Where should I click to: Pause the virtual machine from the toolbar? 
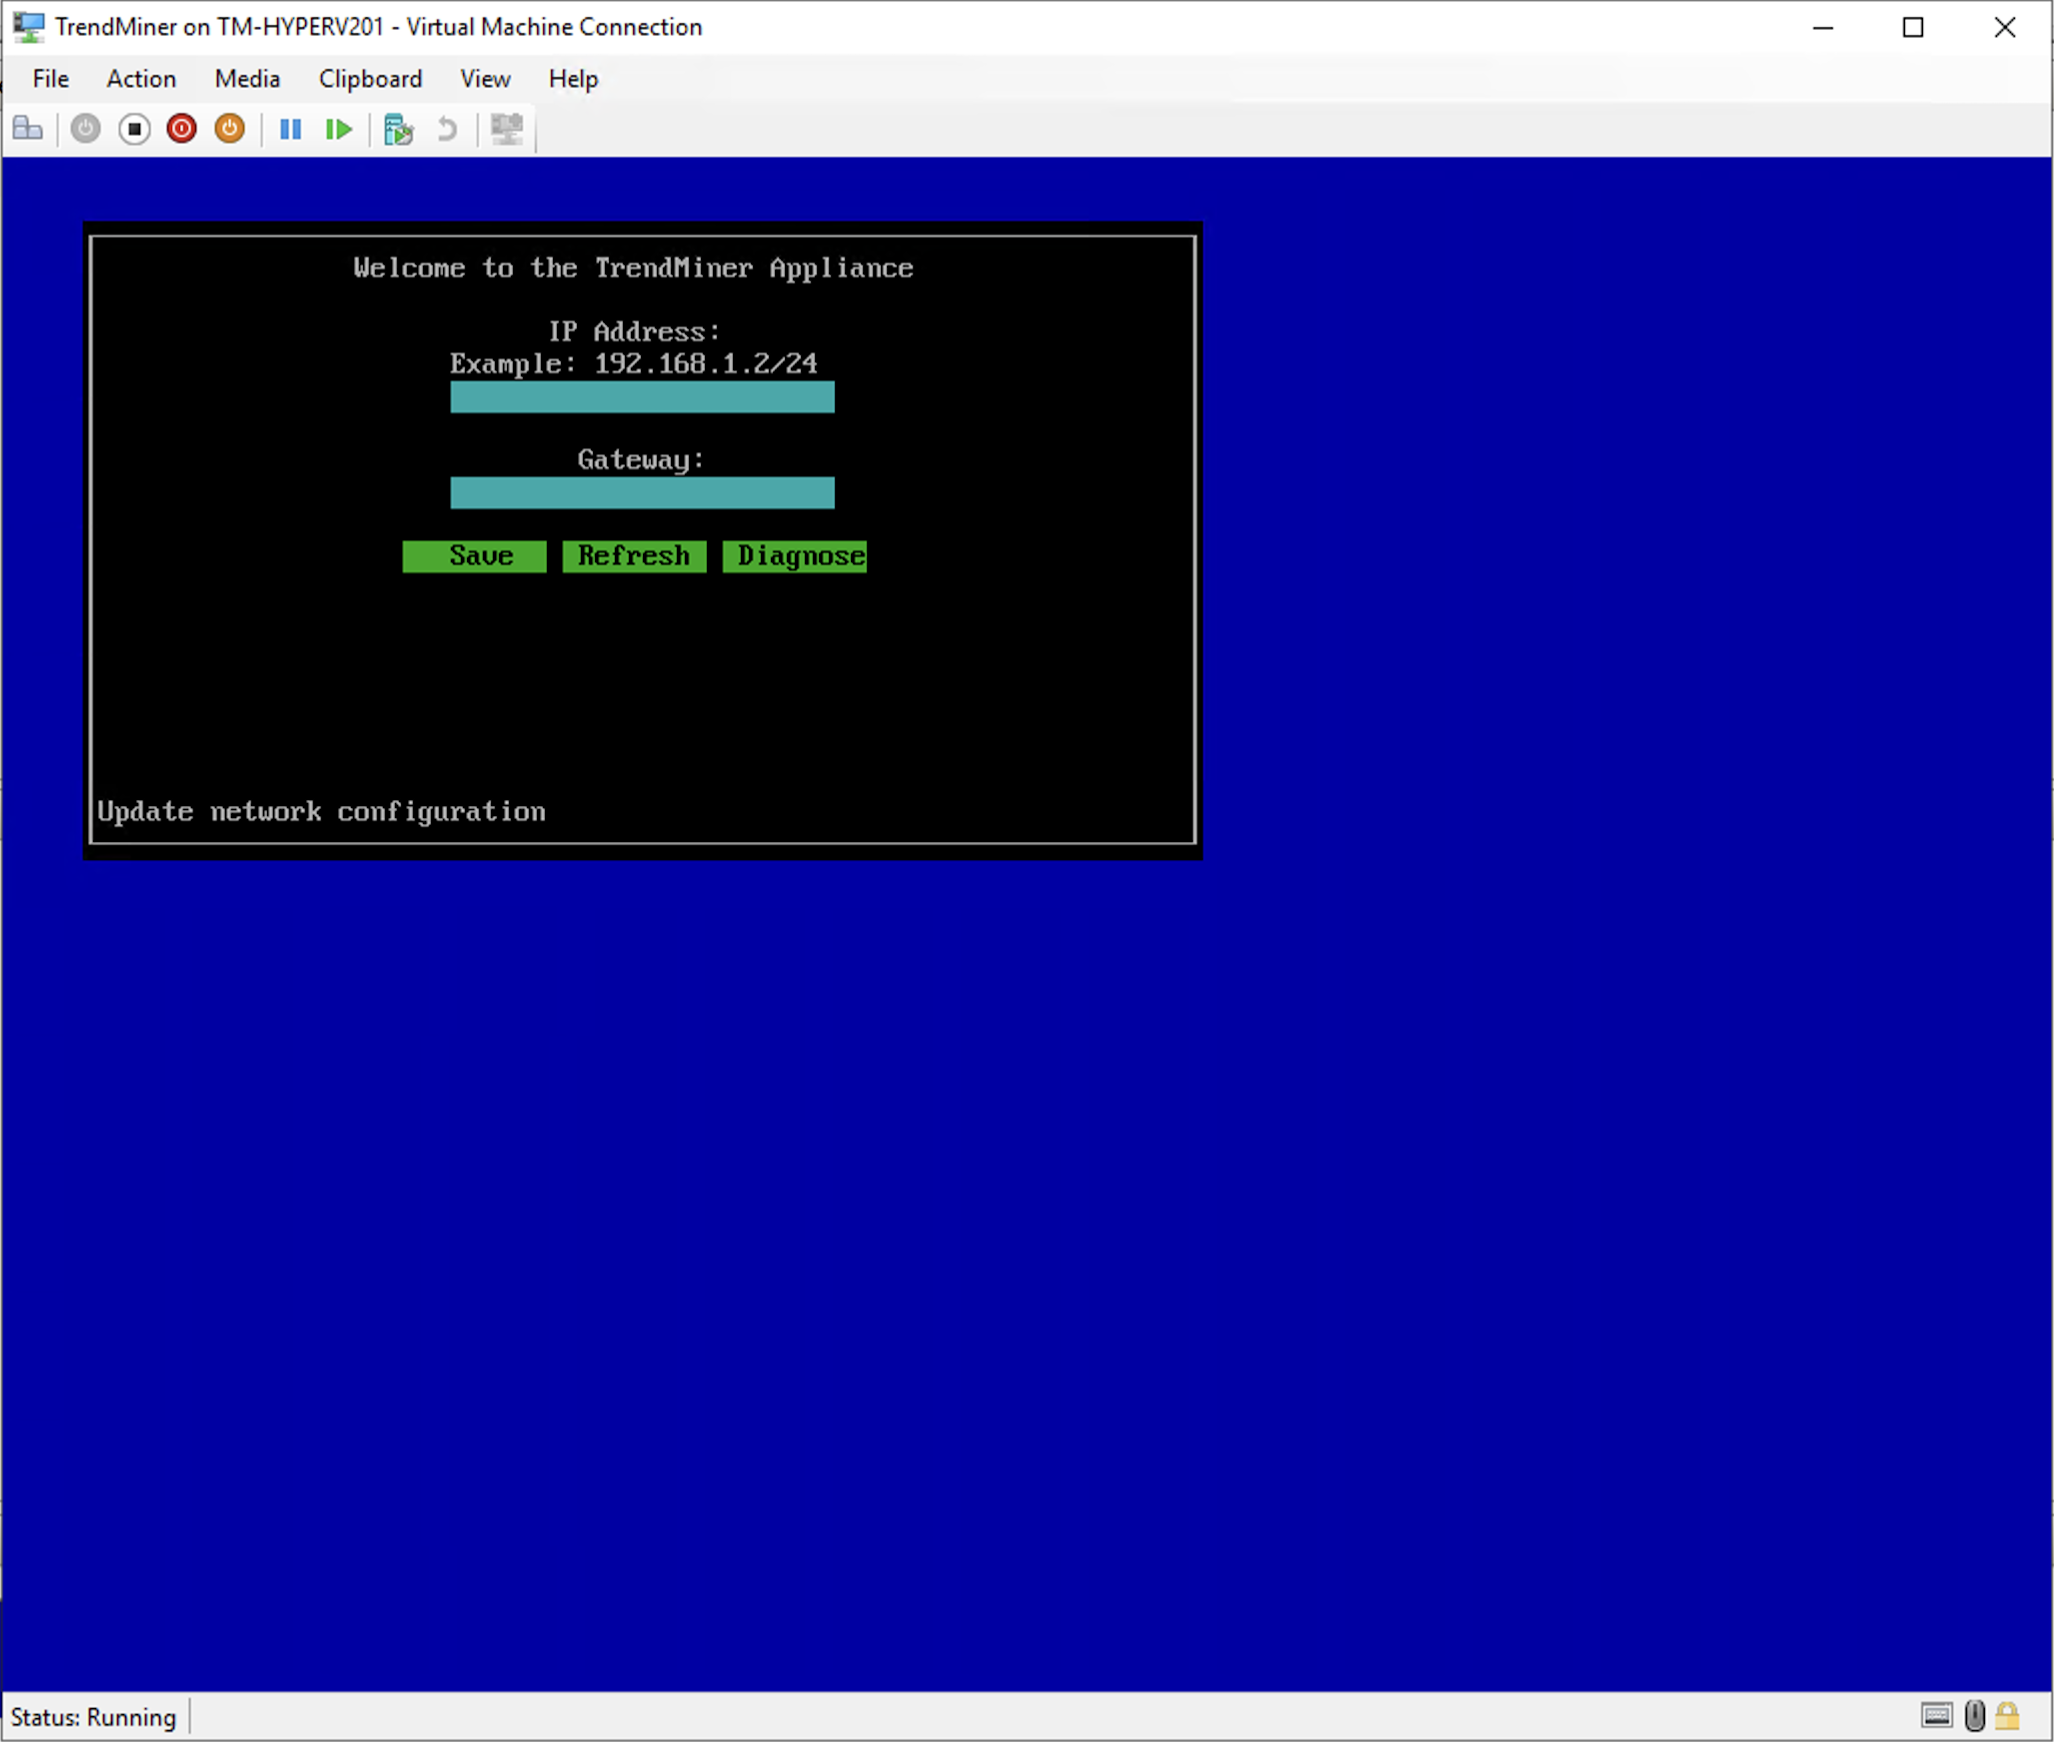pos(291,129)
